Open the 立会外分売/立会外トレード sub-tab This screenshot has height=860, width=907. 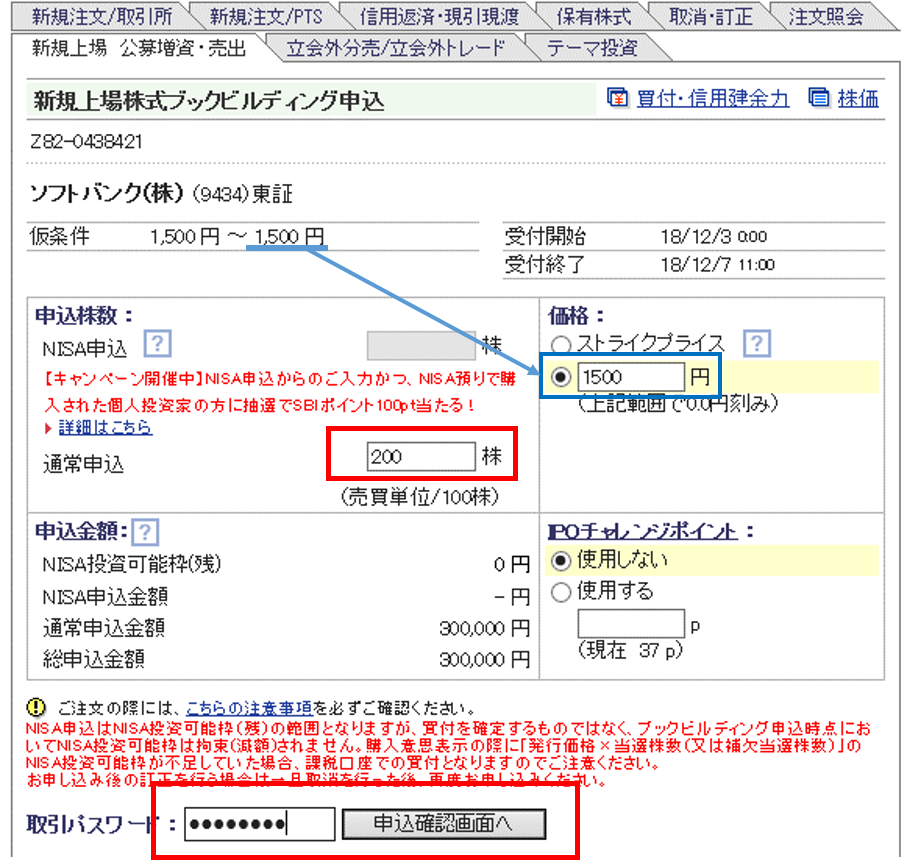click(396, 47)
